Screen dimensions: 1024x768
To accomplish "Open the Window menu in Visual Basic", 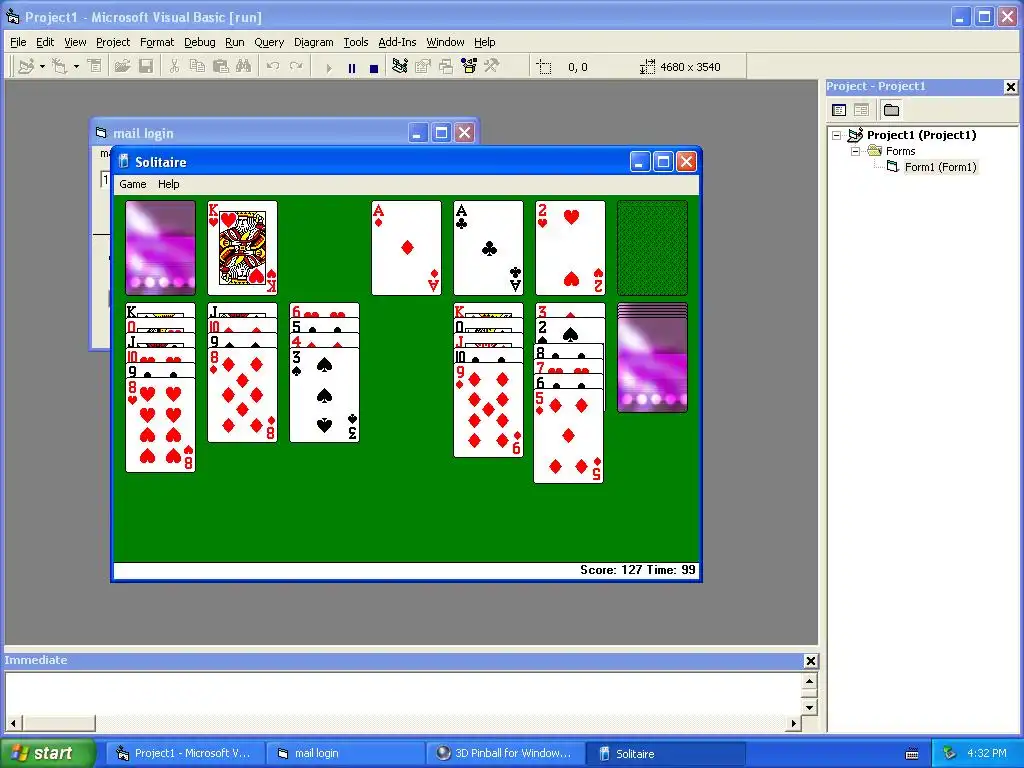I will pyautogui.click(x=445, y=42).
